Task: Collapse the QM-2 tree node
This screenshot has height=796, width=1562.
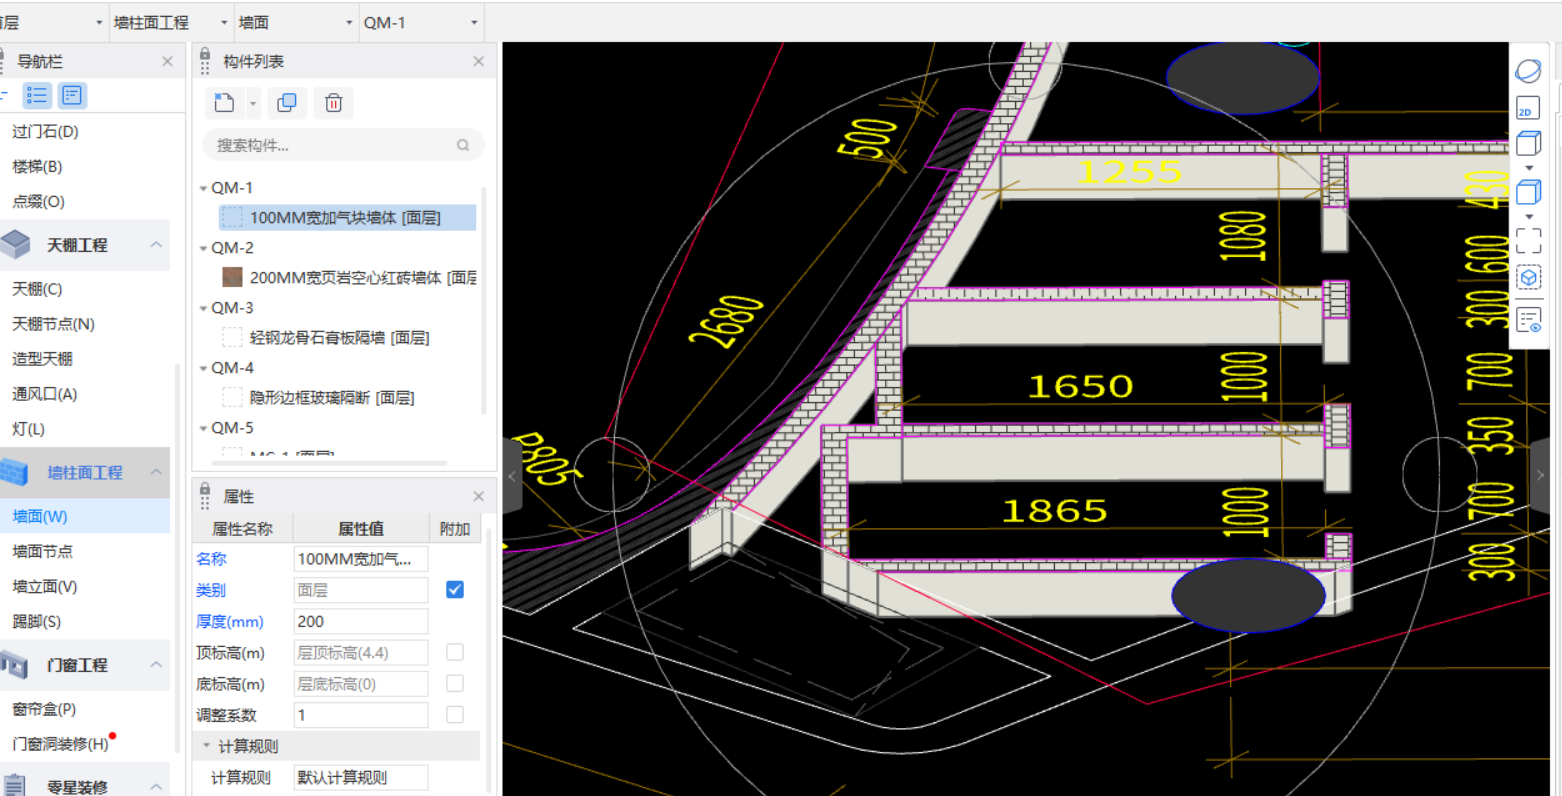Action: [203, 248]
